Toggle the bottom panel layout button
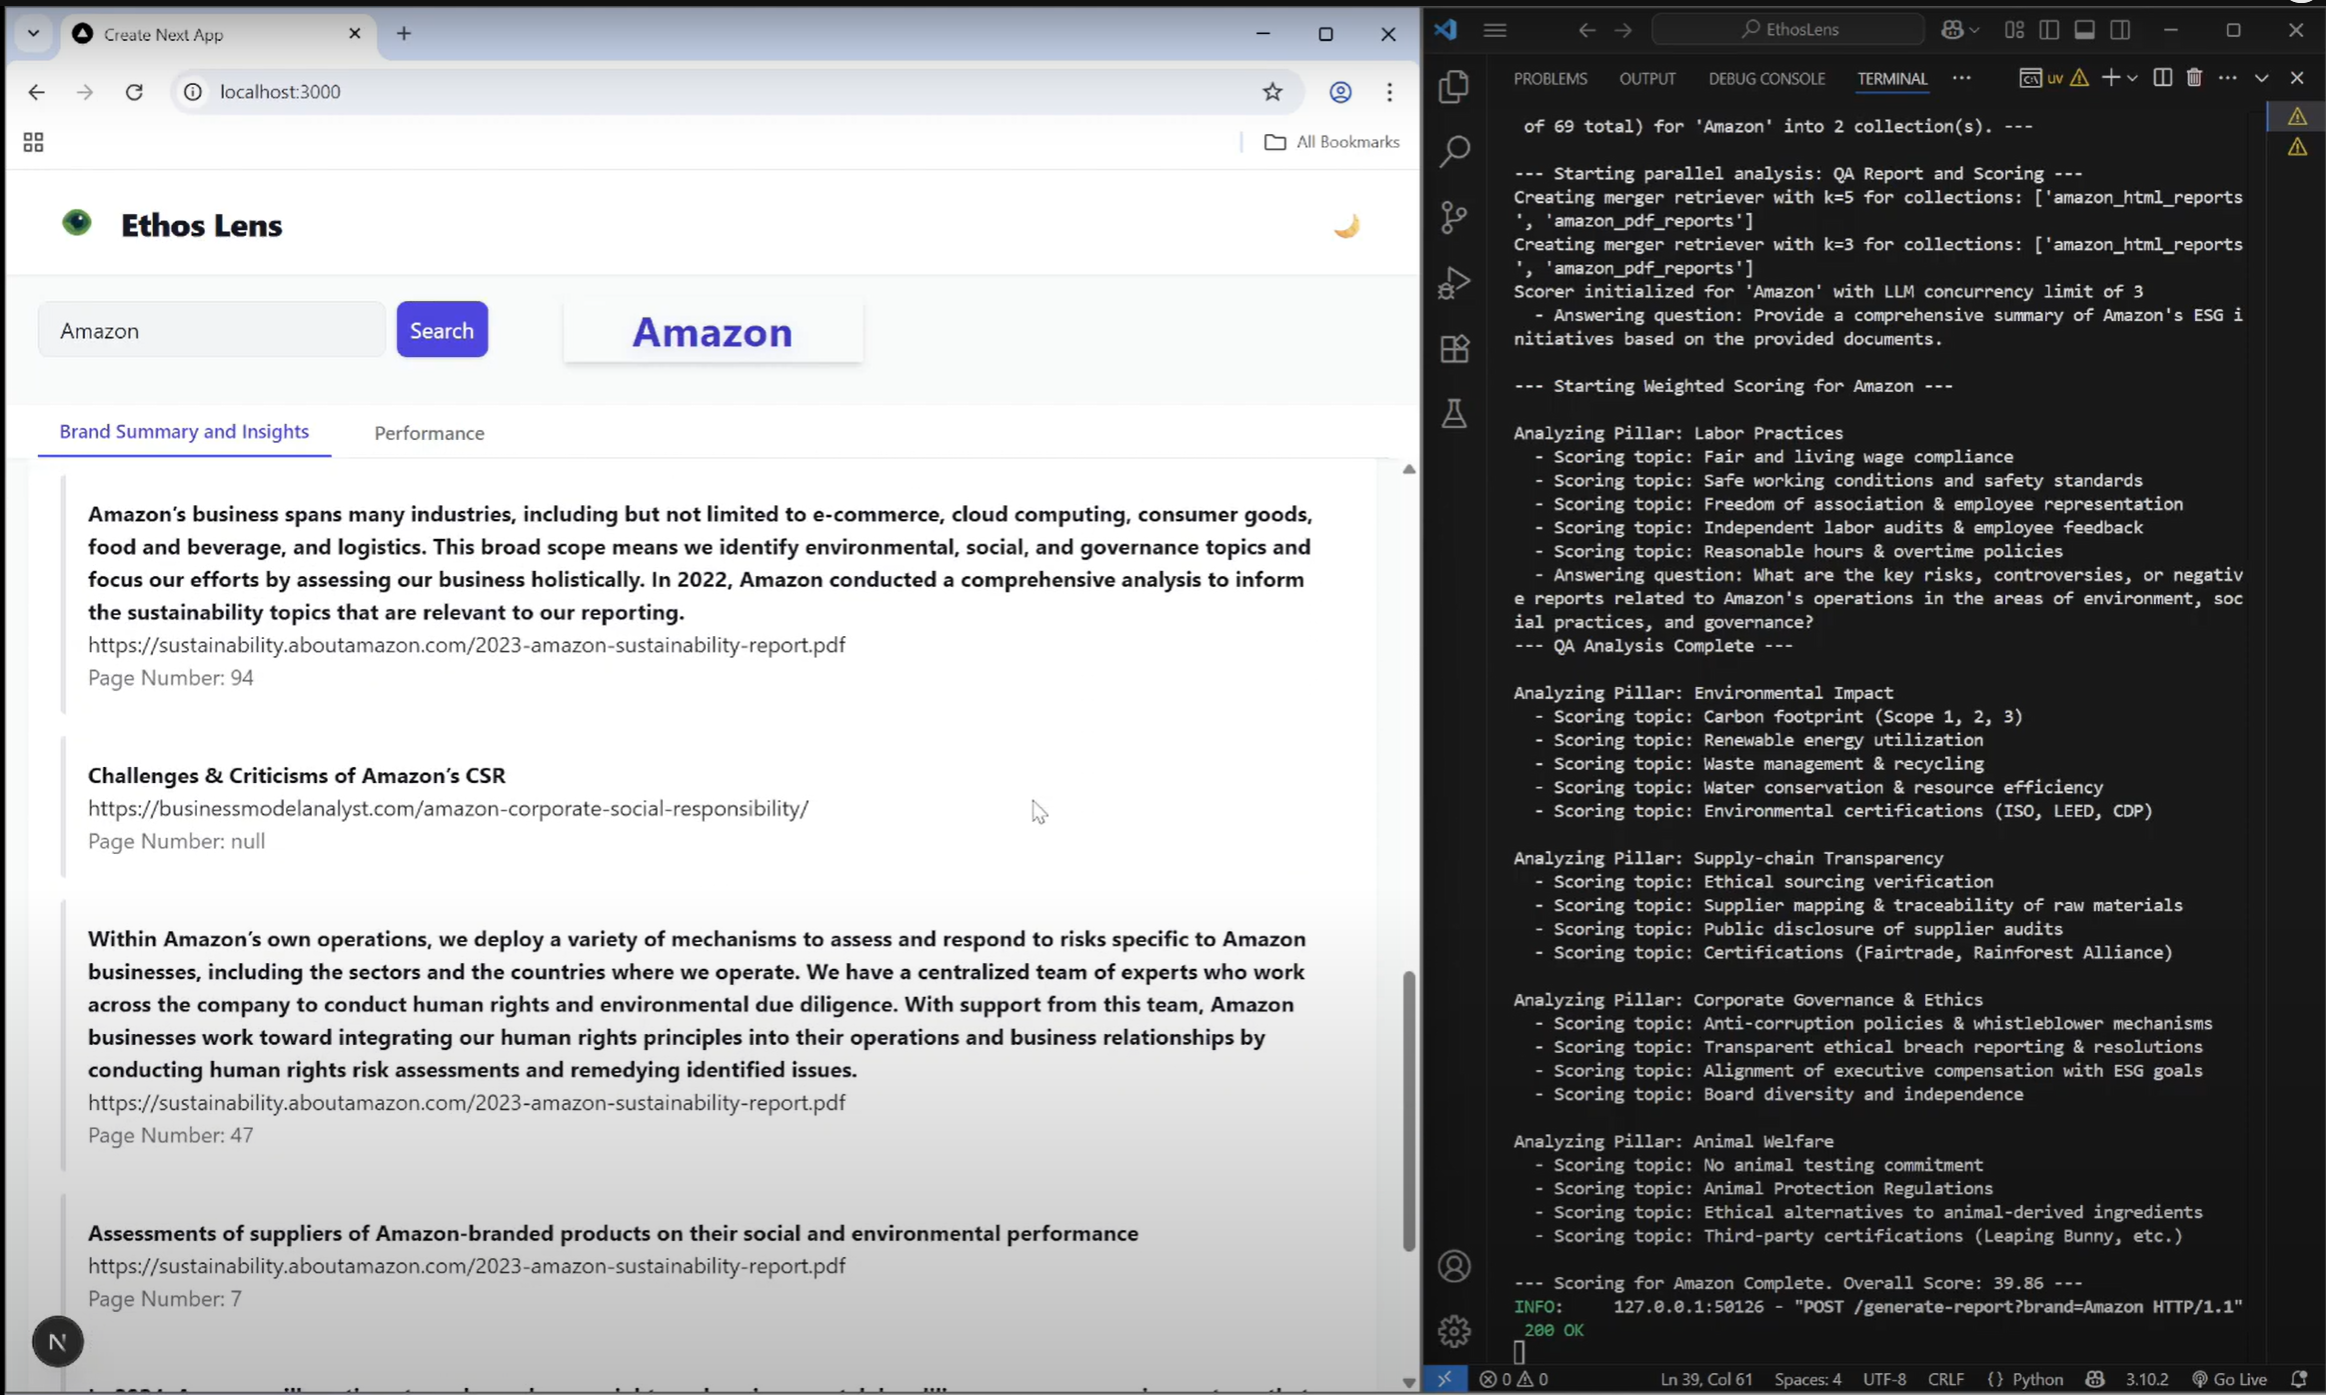This screenshot has height=1395, width=2326. tap(2084, 30)
